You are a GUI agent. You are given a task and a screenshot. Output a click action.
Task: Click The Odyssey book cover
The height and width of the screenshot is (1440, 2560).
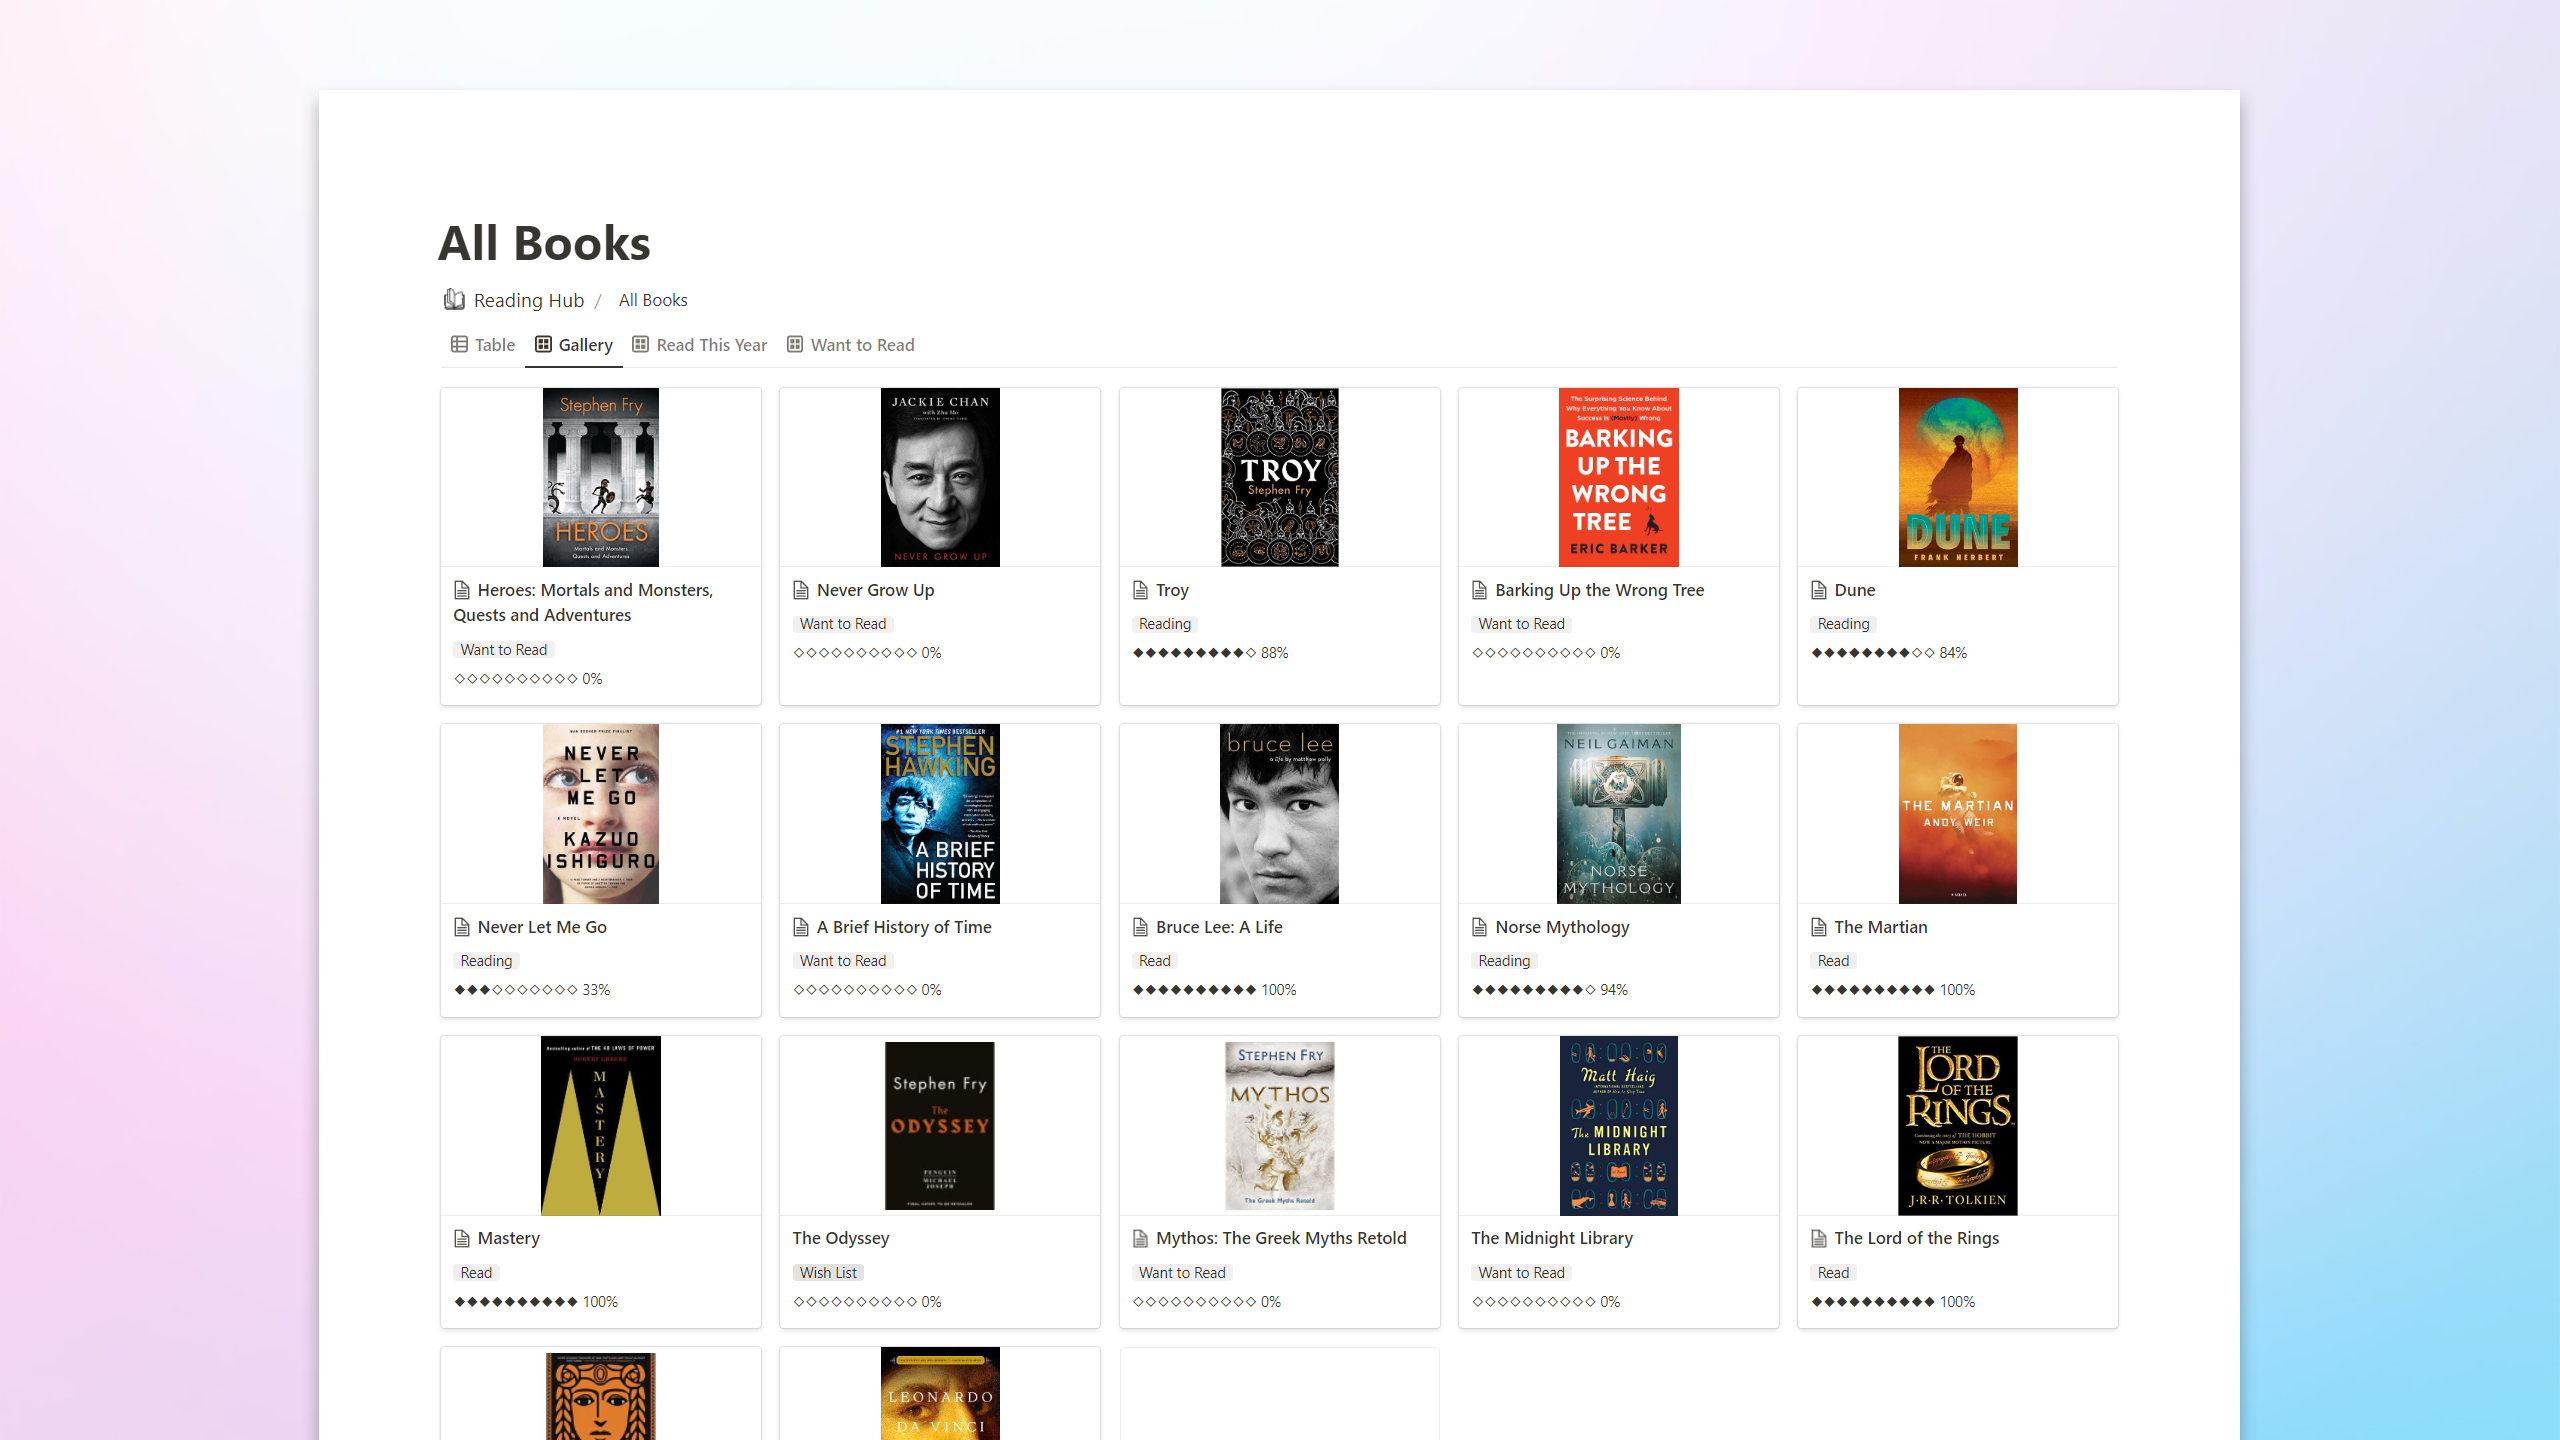[x=940, y=1126]
